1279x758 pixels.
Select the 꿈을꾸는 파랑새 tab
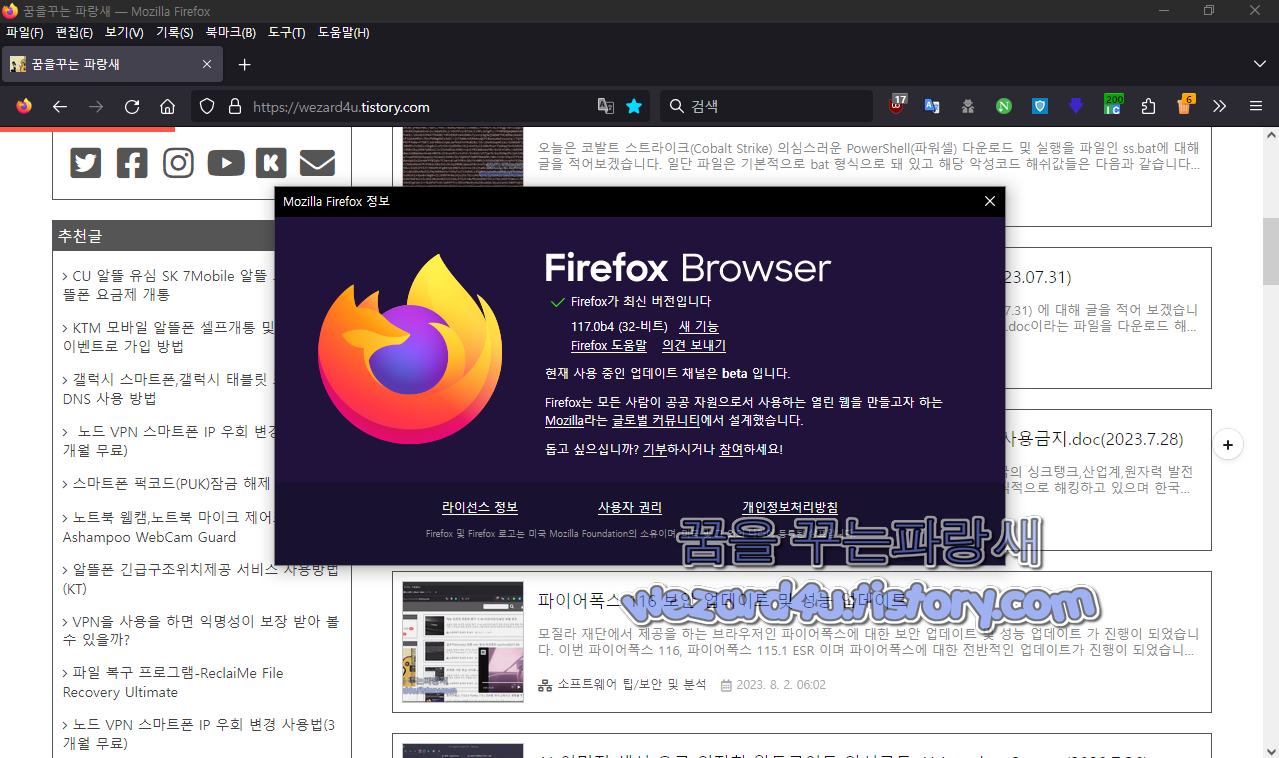coord(111,64)
